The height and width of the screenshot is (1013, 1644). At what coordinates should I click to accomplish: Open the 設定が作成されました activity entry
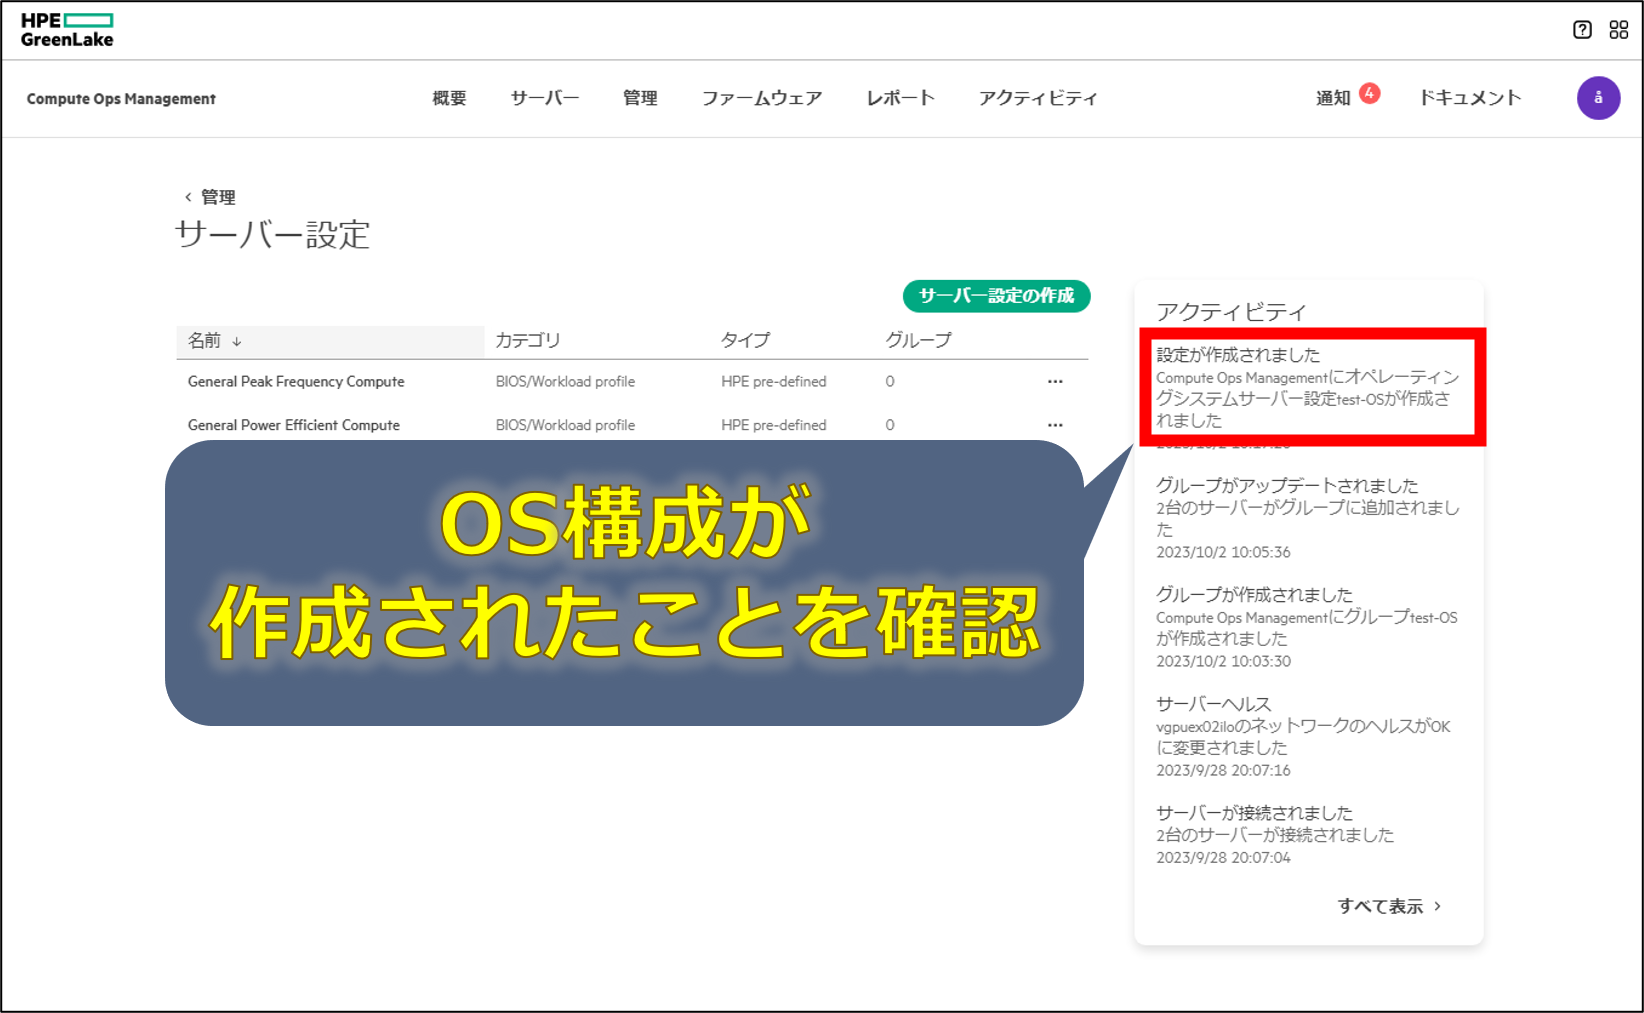click(x=1308, y=388)
